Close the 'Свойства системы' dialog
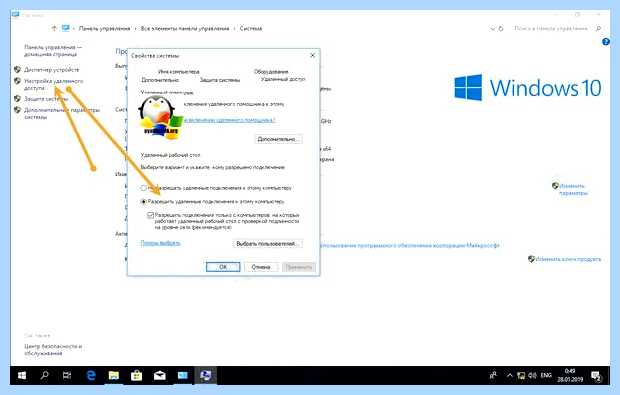This screenshot has width=620, height=395. [312, 55]
